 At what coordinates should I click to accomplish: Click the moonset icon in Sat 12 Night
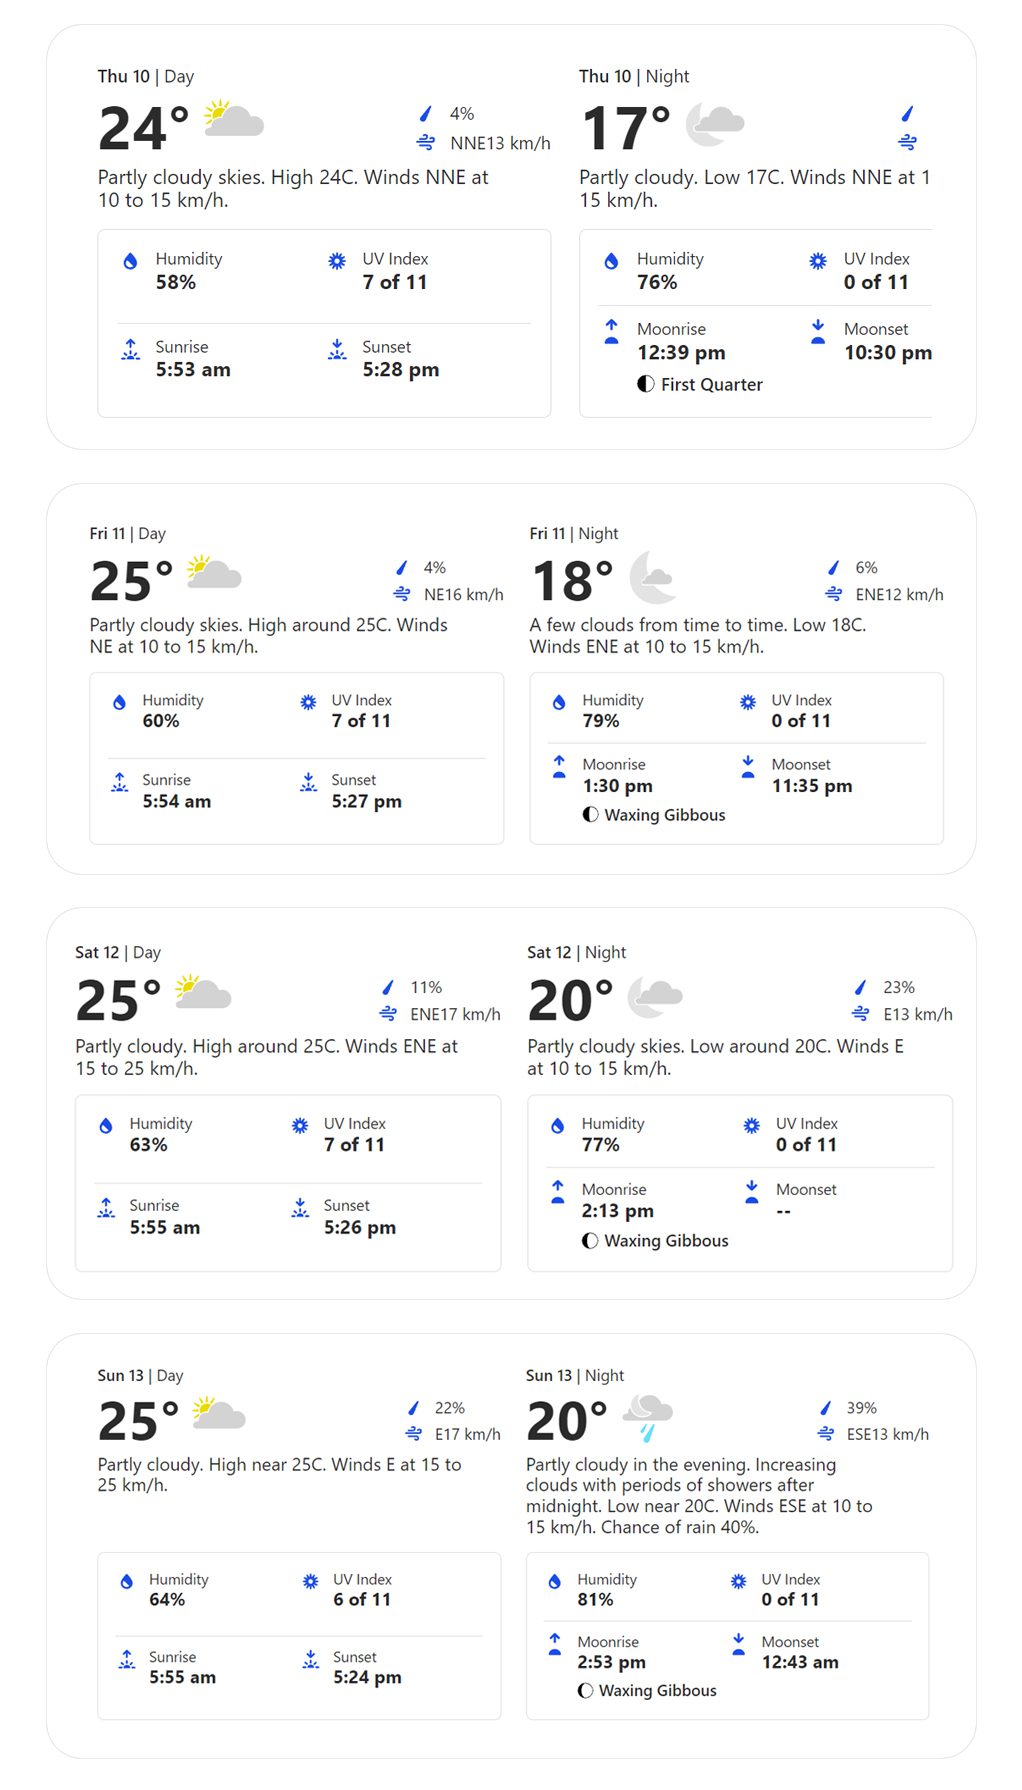point(752,1191)
